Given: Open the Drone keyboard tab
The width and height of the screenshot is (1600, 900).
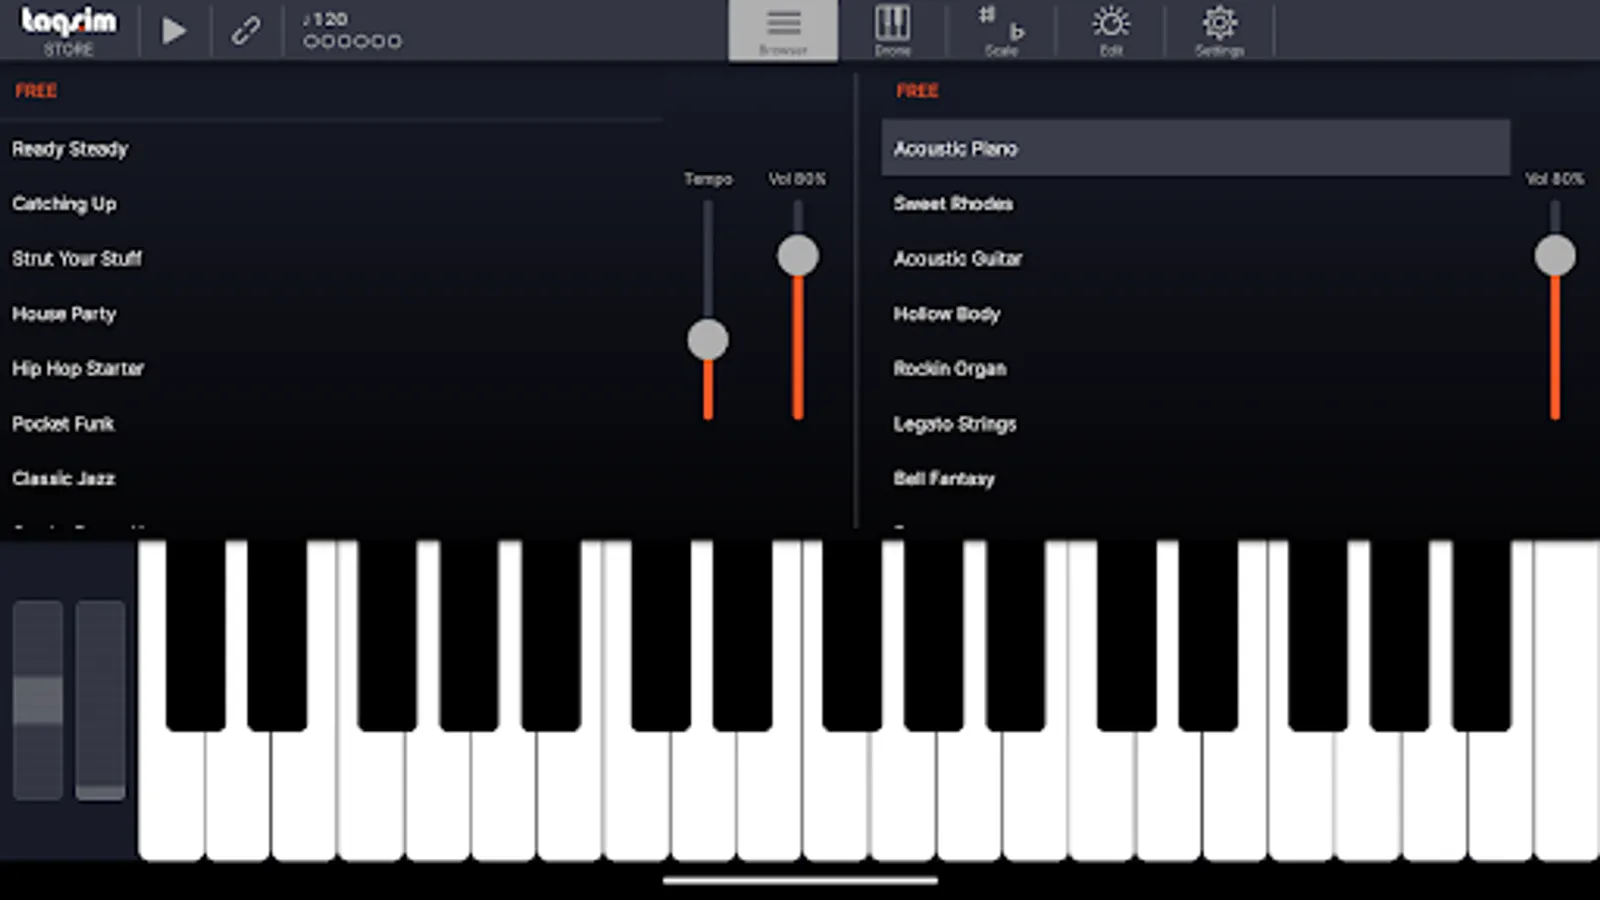Looking at the screenshot, I should 892,31.
